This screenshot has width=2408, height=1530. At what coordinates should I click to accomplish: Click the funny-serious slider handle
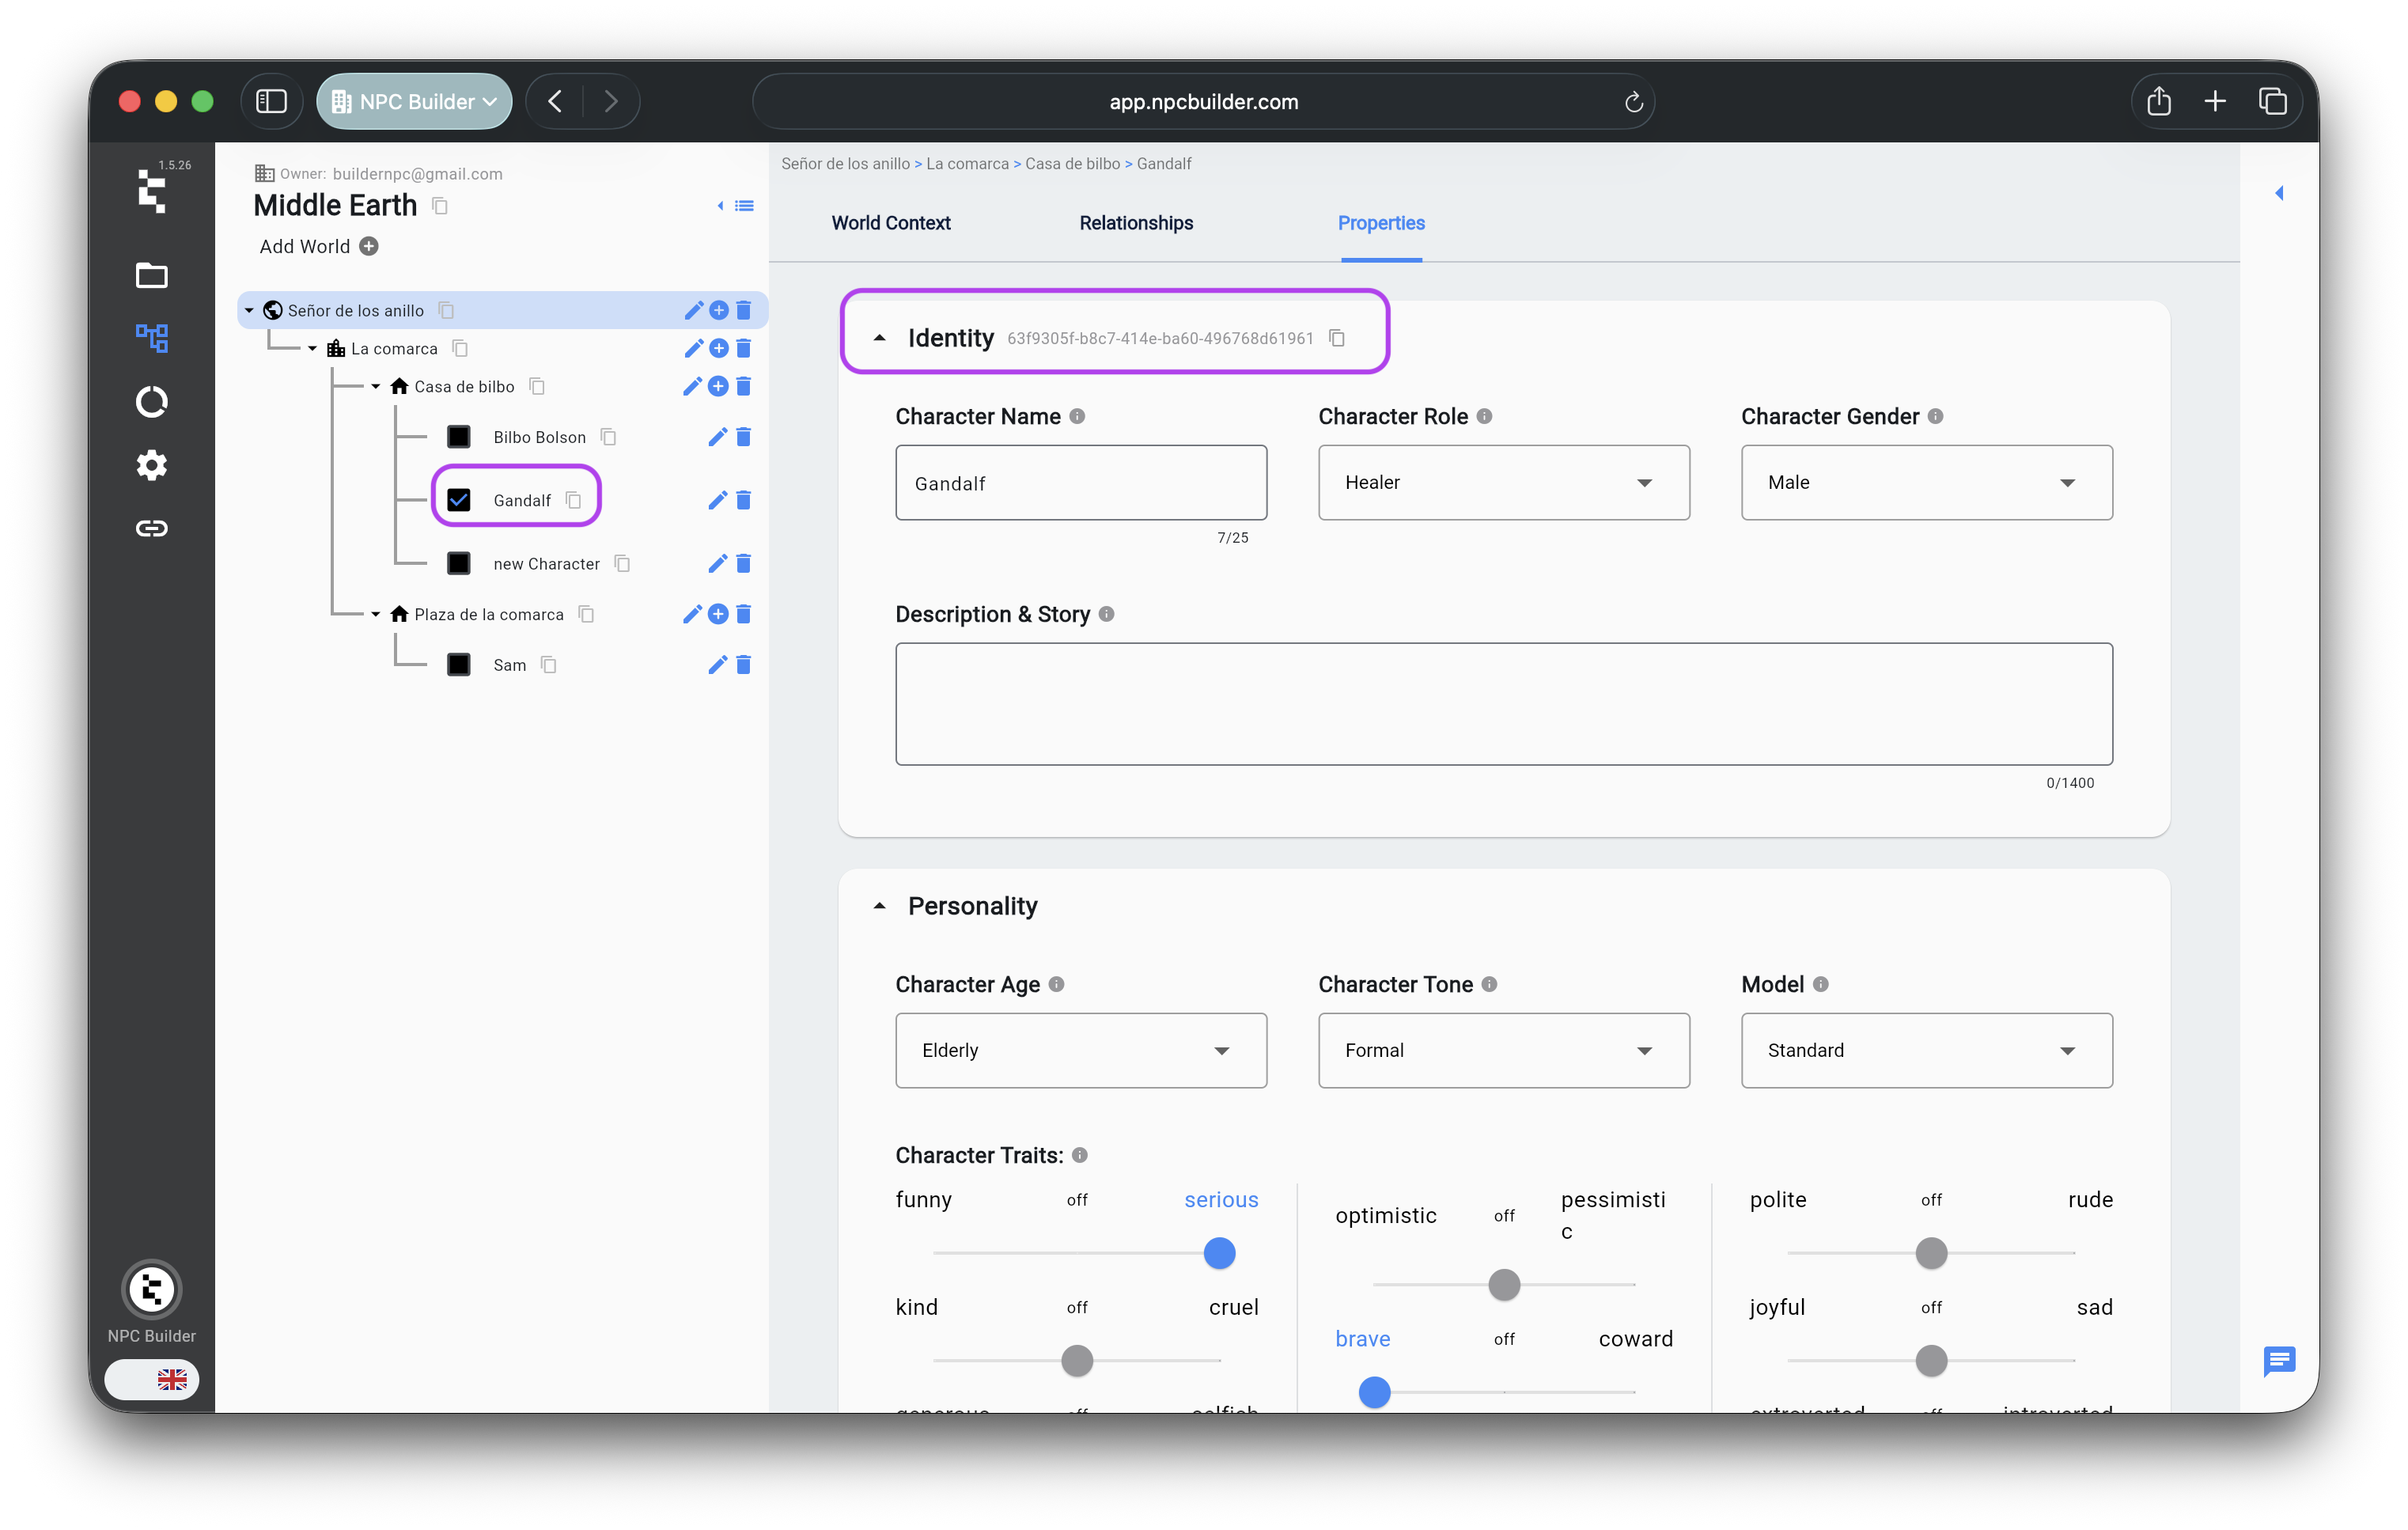[x=1219, y=1253]
